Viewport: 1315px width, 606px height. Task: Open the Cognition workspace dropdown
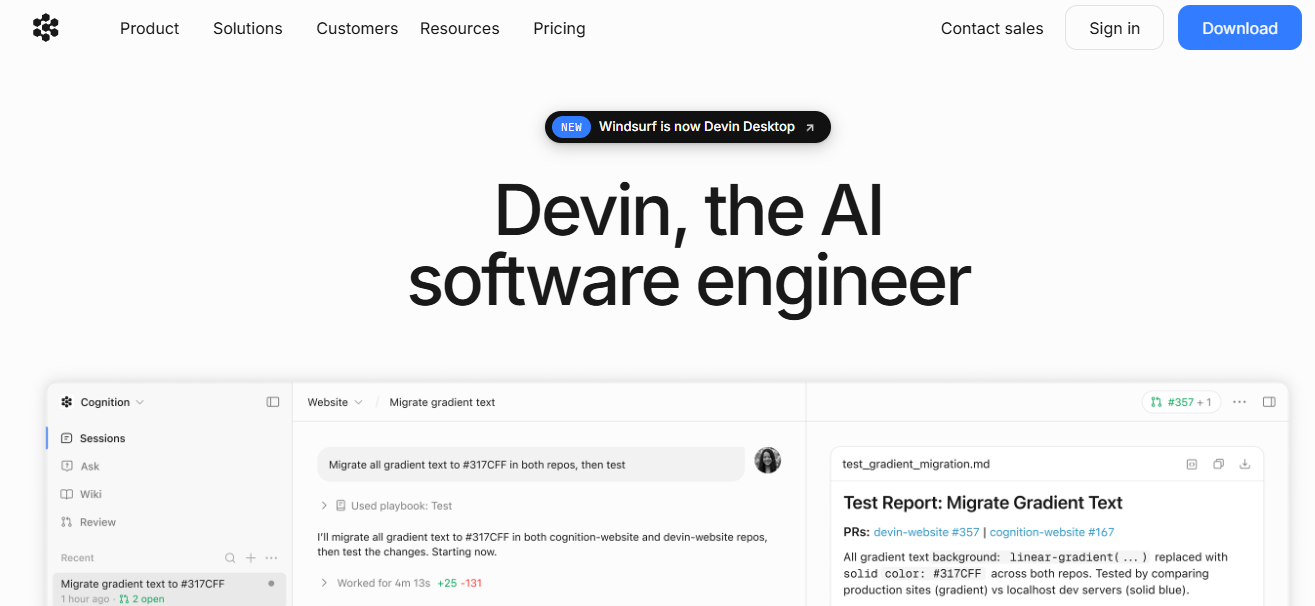pos(103,402)
